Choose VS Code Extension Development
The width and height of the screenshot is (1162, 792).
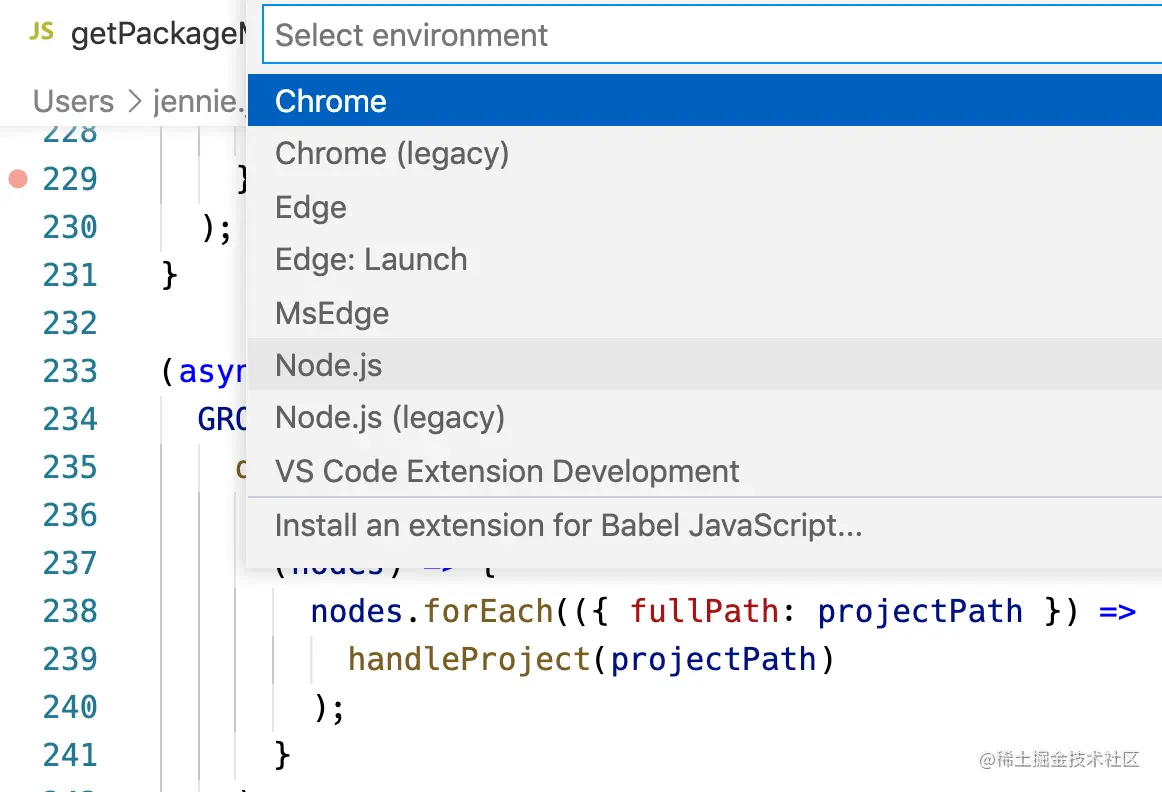507,471
